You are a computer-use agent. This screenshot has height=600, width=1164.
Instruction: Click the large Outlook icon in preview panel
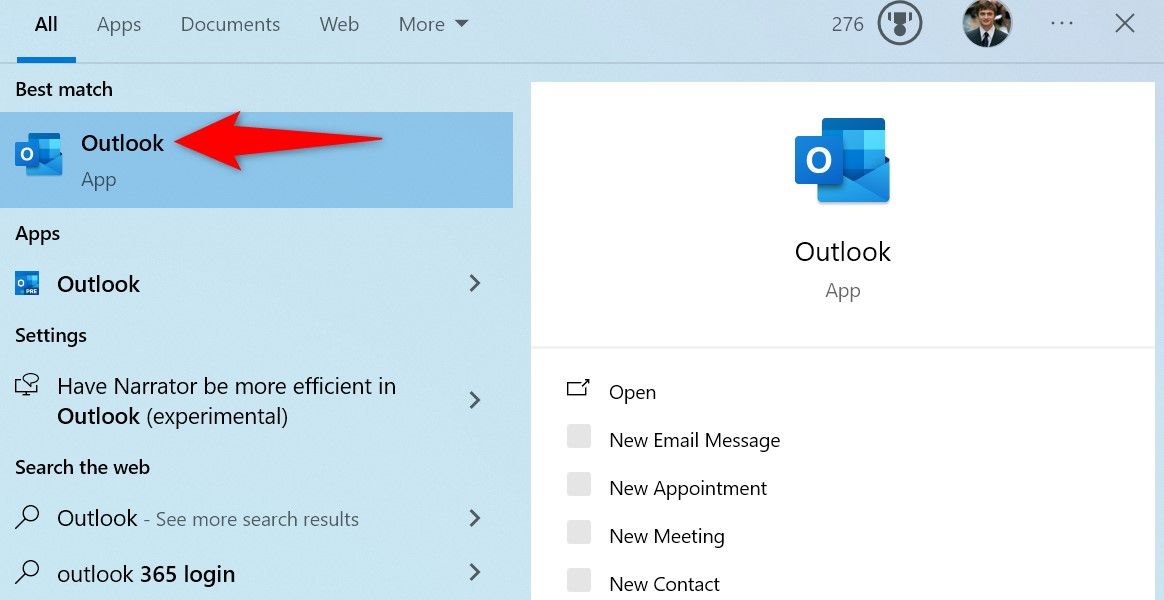click(x=841, y=158)
